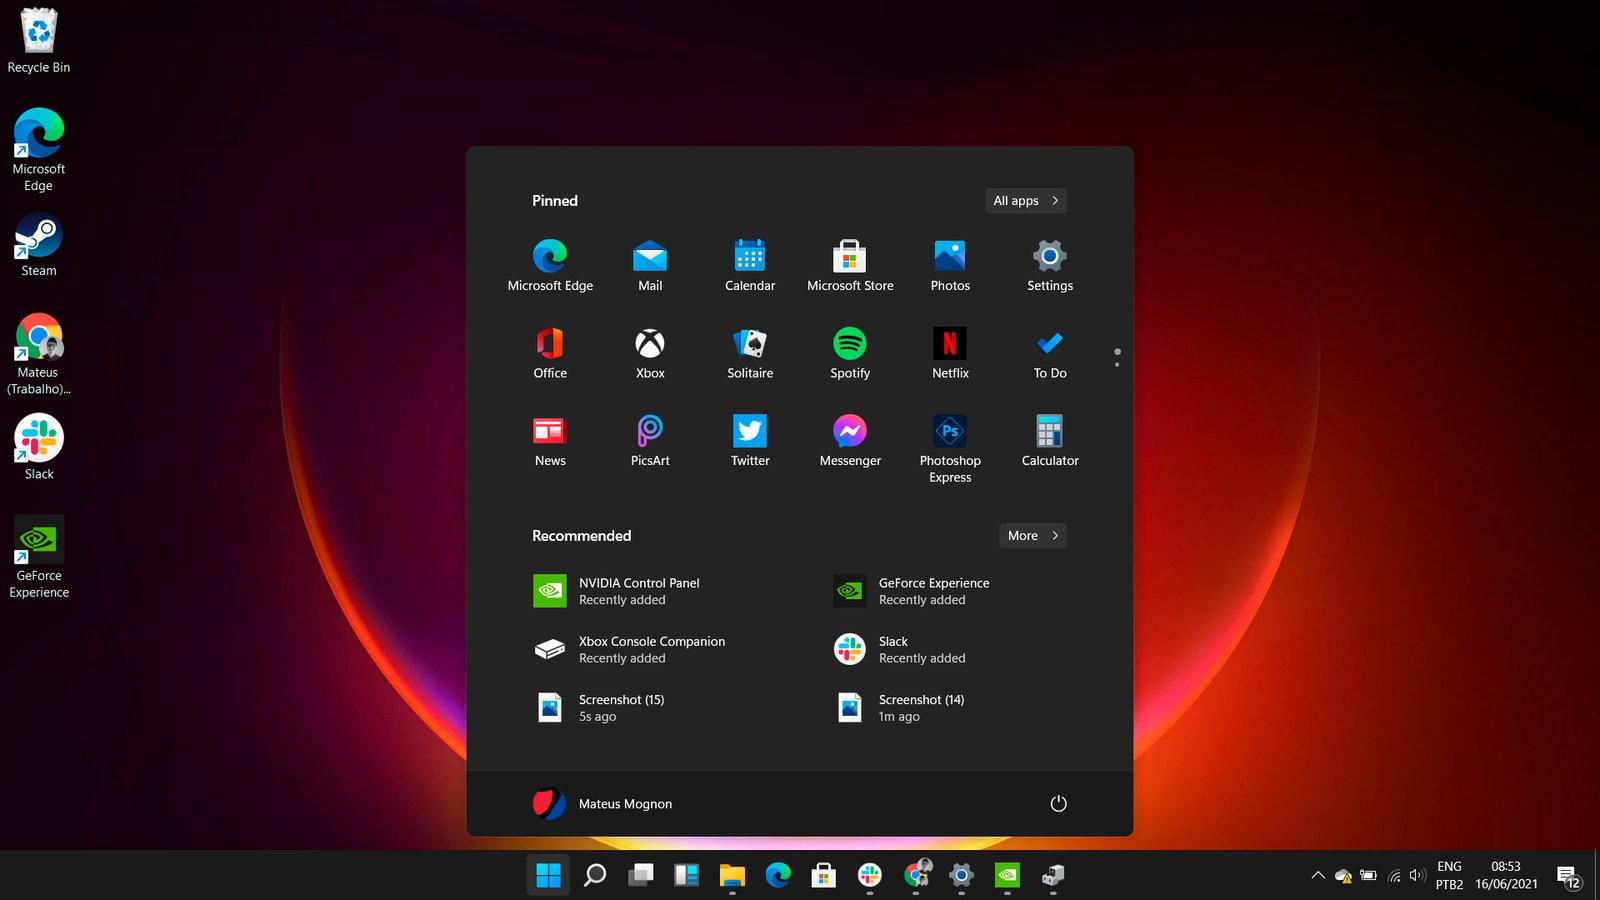
Task: Open Task View on the taskbar
Action: pos(641,876)
